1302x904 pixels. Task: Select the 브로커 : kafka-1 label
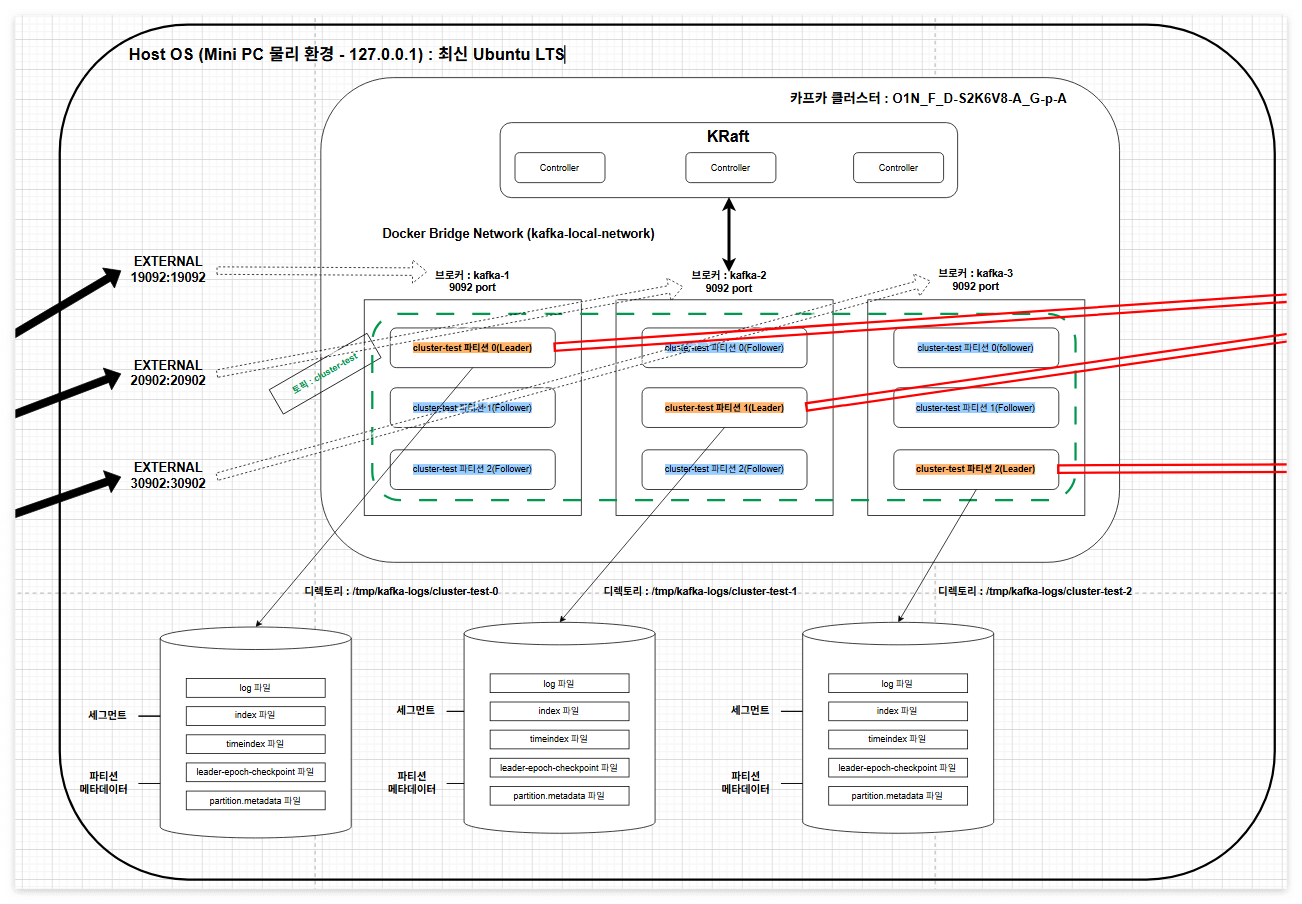(x=472, y=281)
